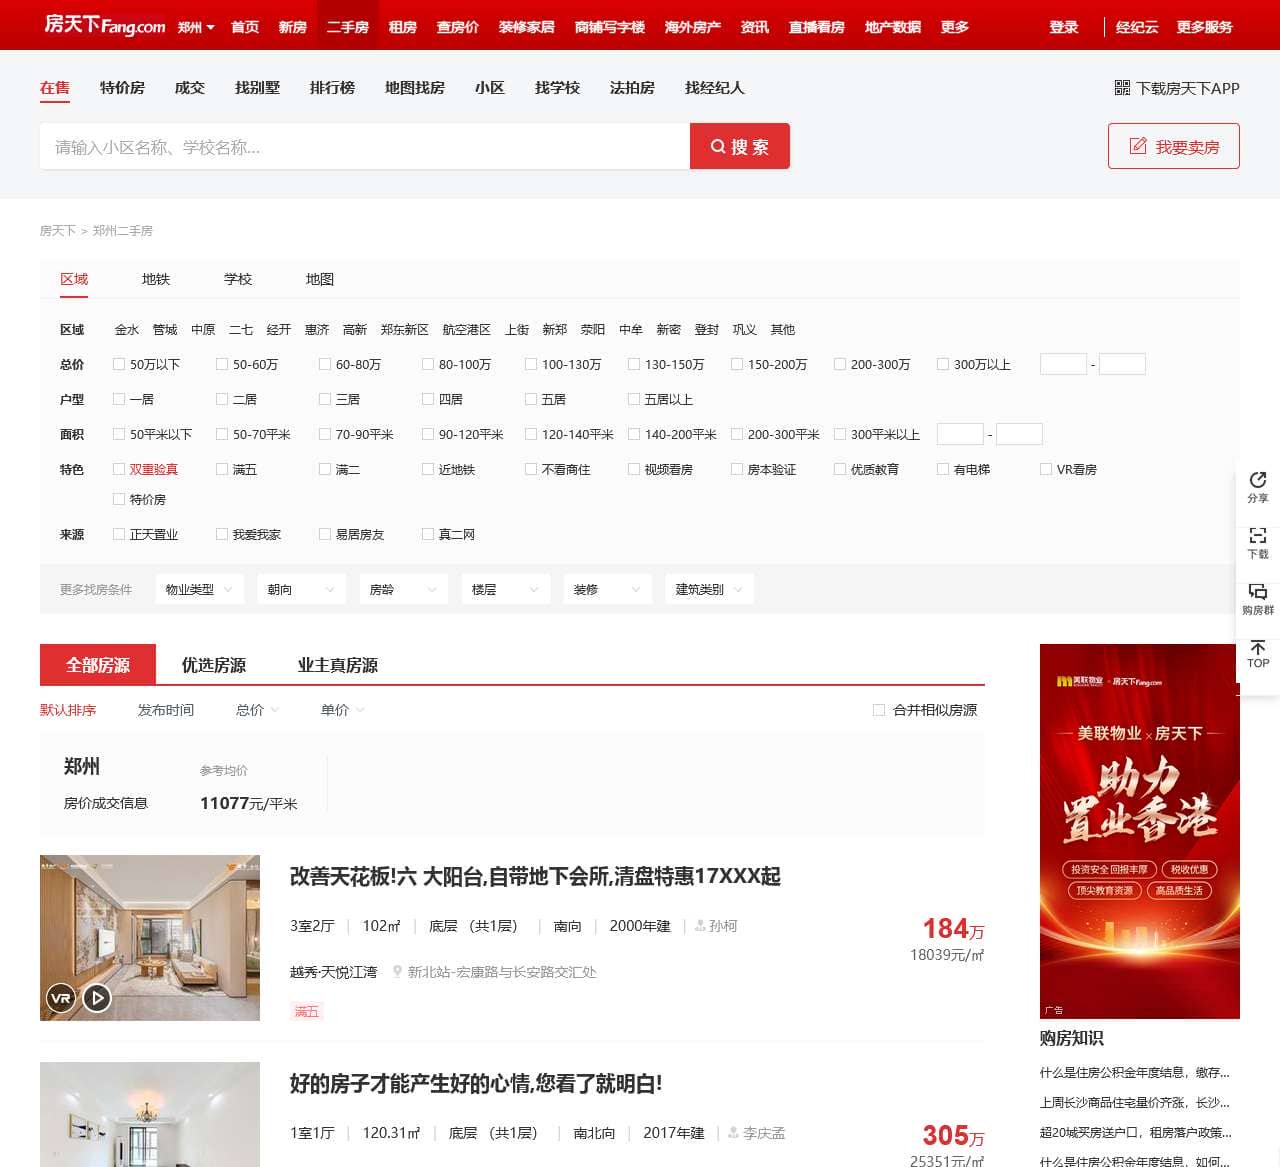Open second listing 好的房子才能产生好的心情

pos(476,1084)
